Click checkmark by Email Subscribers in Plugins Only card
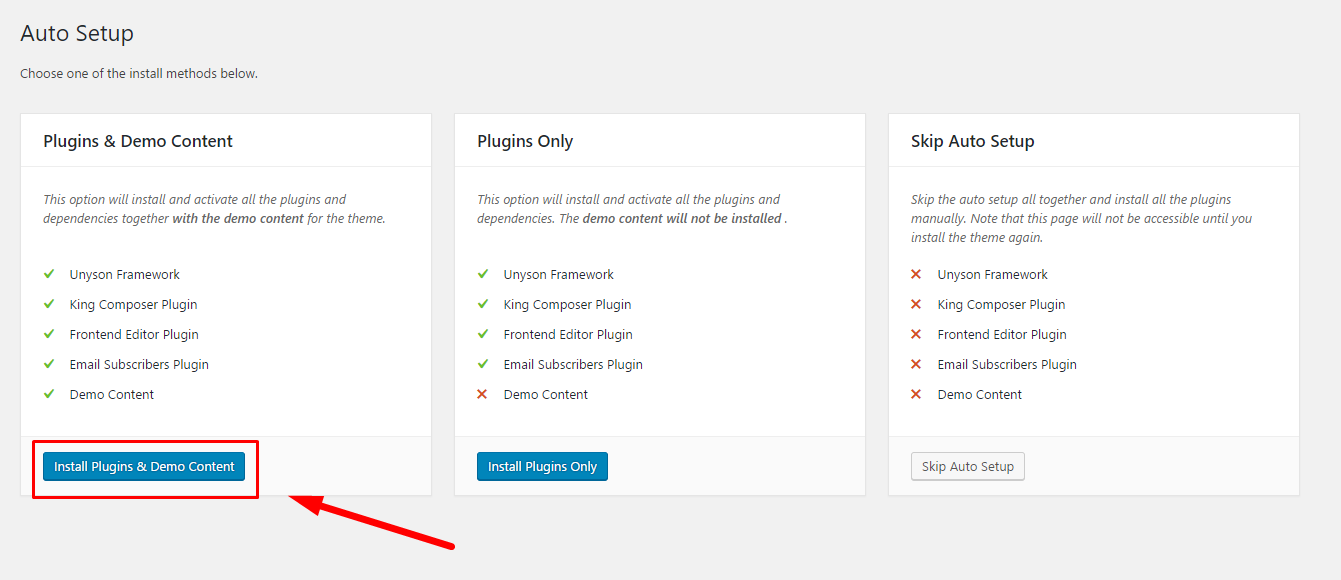 (x=483, y=365)
